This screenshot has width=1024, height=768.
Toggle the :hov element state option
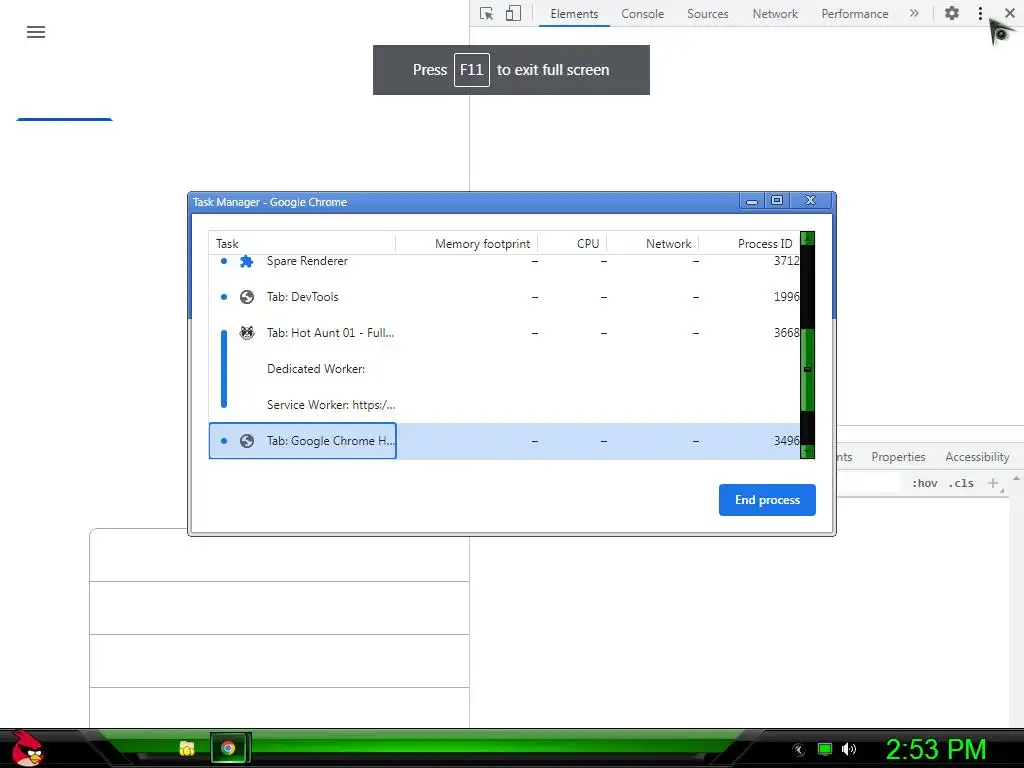pos(925,483)
